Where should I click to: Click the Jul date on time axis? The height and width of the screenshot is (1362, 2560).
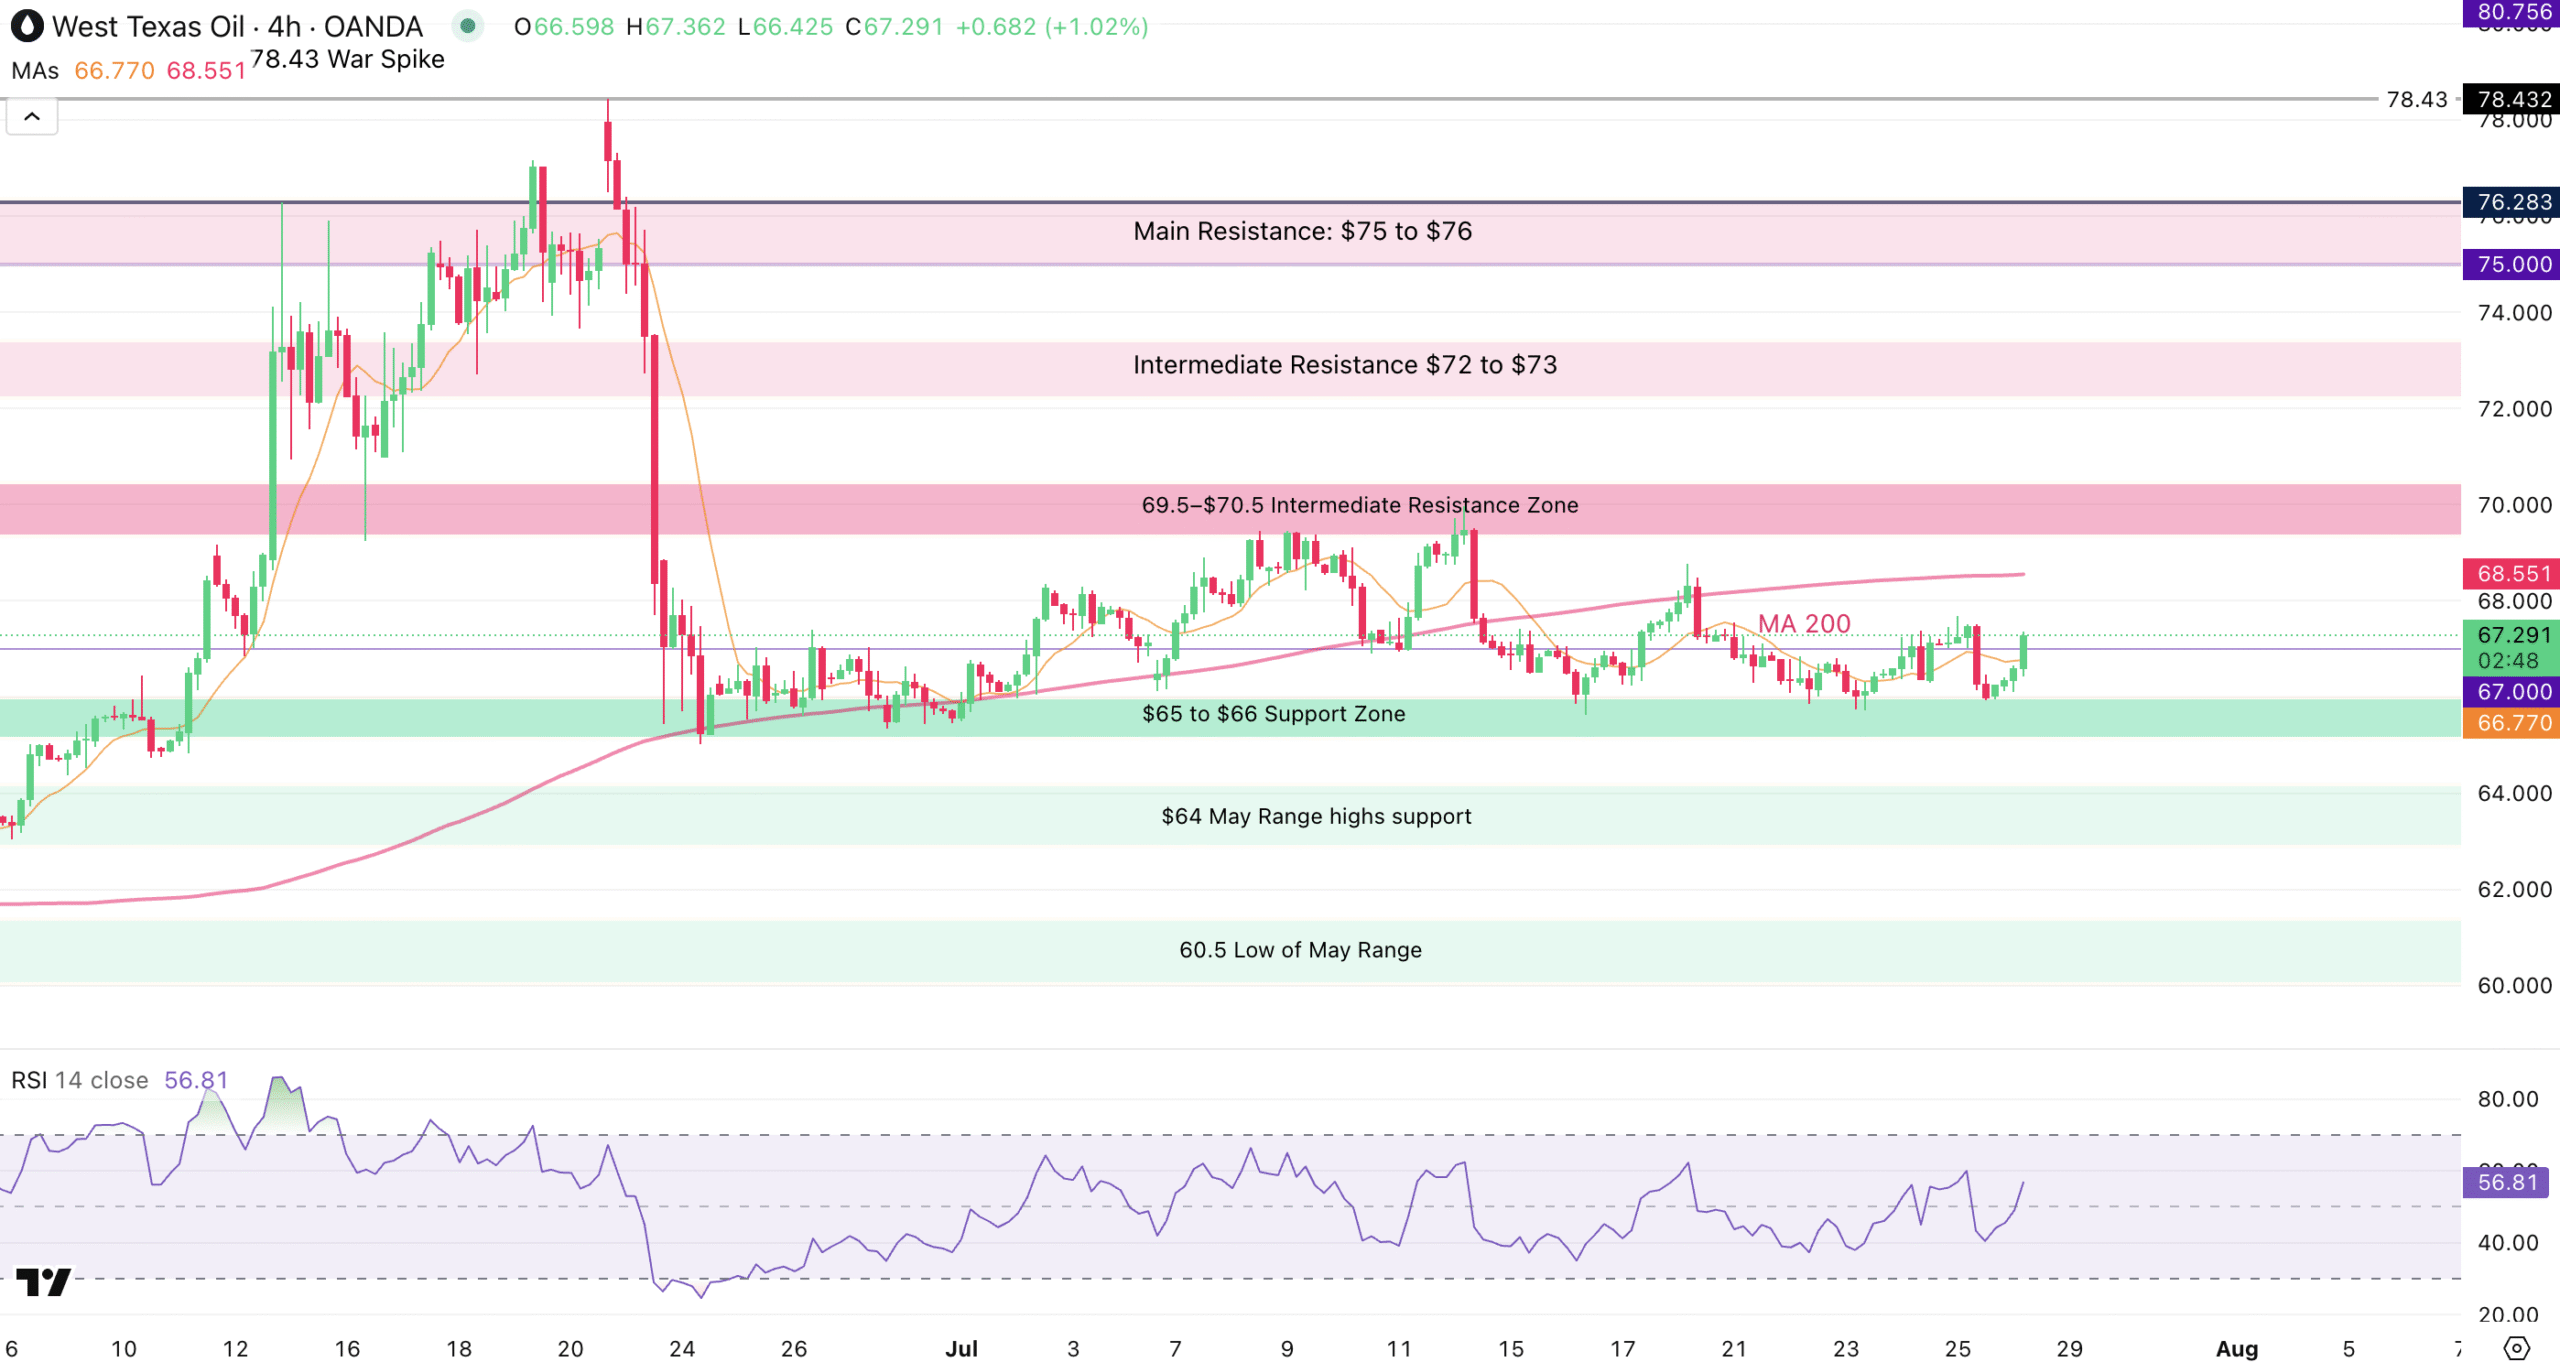click(x=961, y=1348)
